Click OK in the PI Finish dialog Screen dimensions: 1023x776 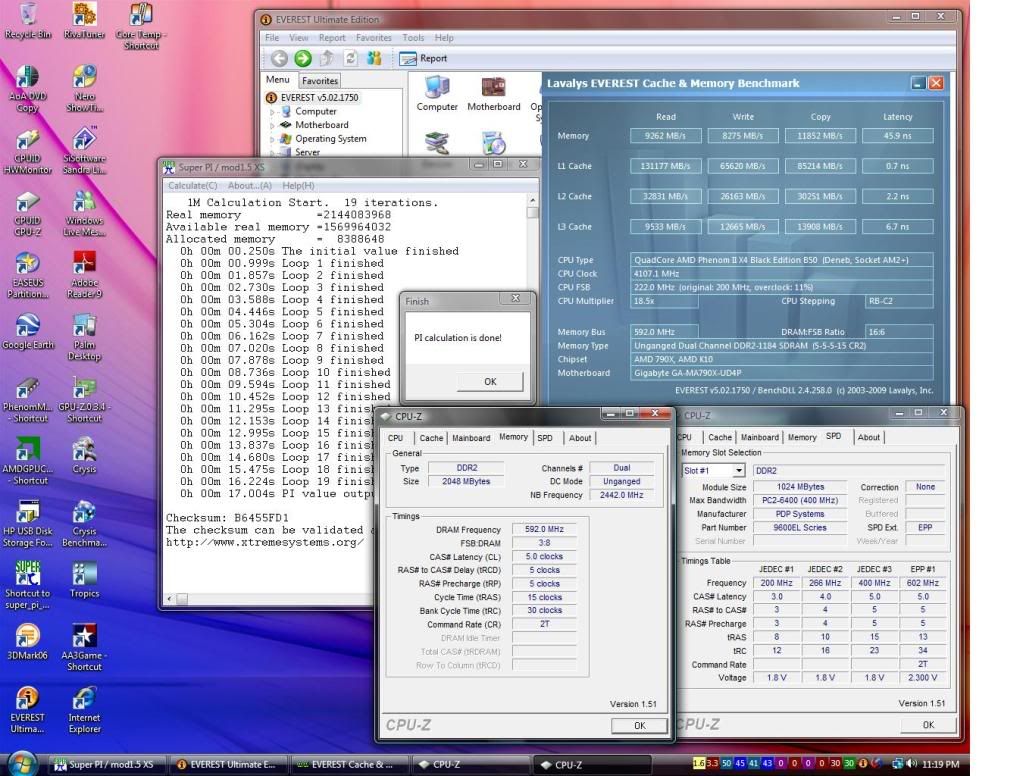tap(490, 382)
